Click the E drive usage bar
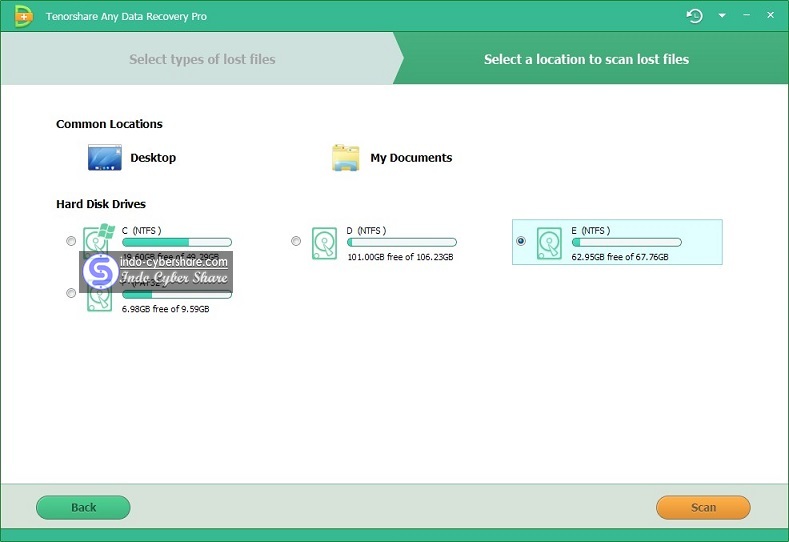Image resolution: width=789 pixels, height=542 pixels. (x=627, y=242)
